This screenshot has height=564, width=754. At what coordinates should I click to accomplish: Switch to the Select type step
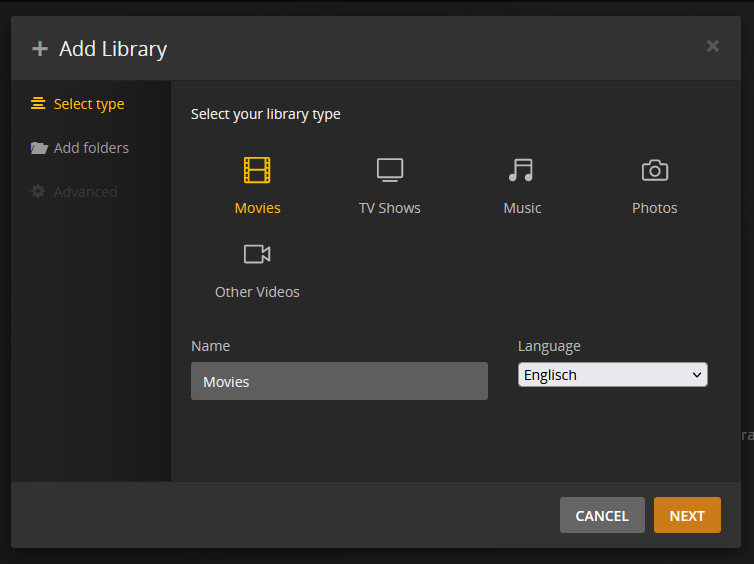coord(89,104)
